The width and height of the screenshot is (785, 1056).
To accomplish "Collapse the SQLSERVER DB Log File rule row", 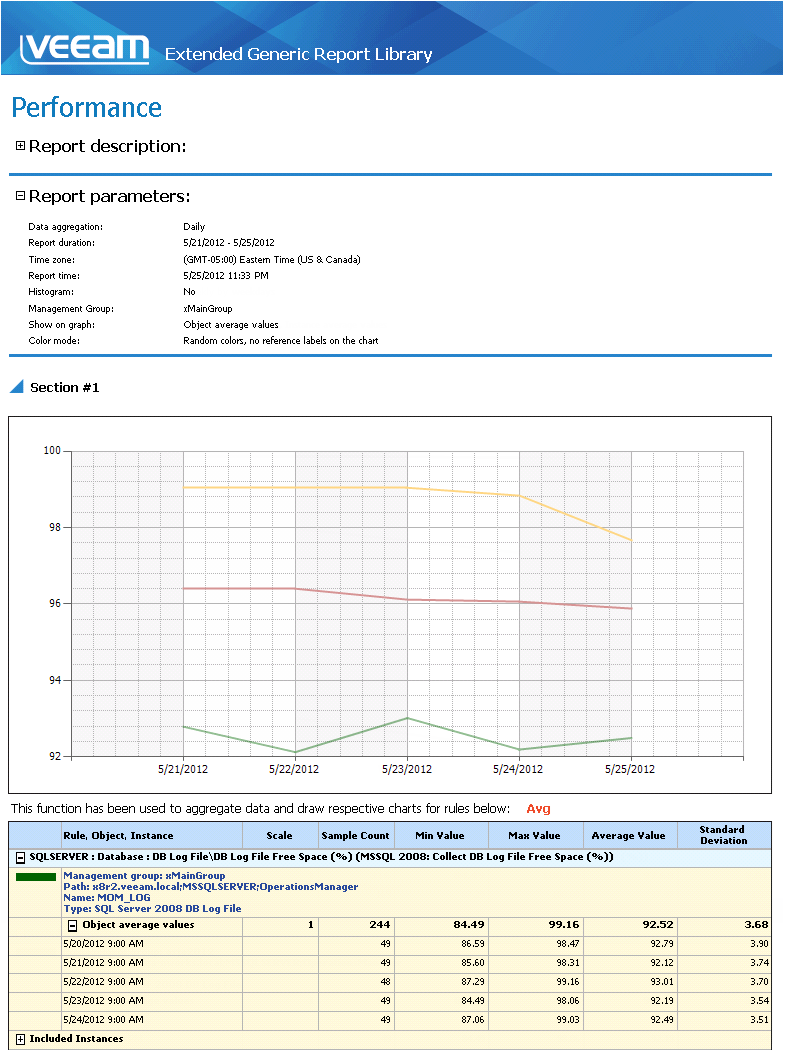I will point(20,857).
